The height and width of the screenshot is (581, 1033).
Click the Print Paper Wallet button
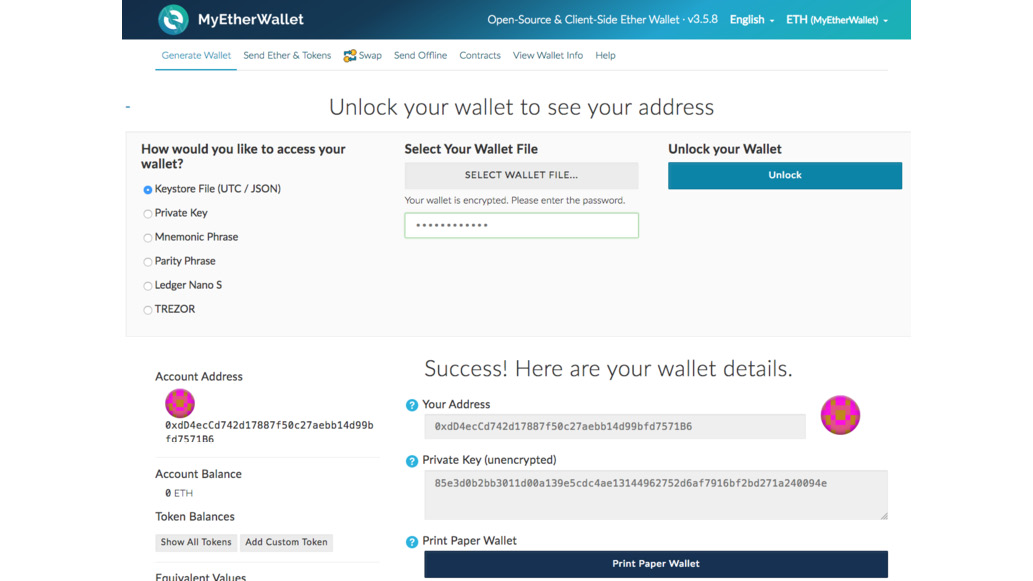pyautogui.click(x=656, y=564)
